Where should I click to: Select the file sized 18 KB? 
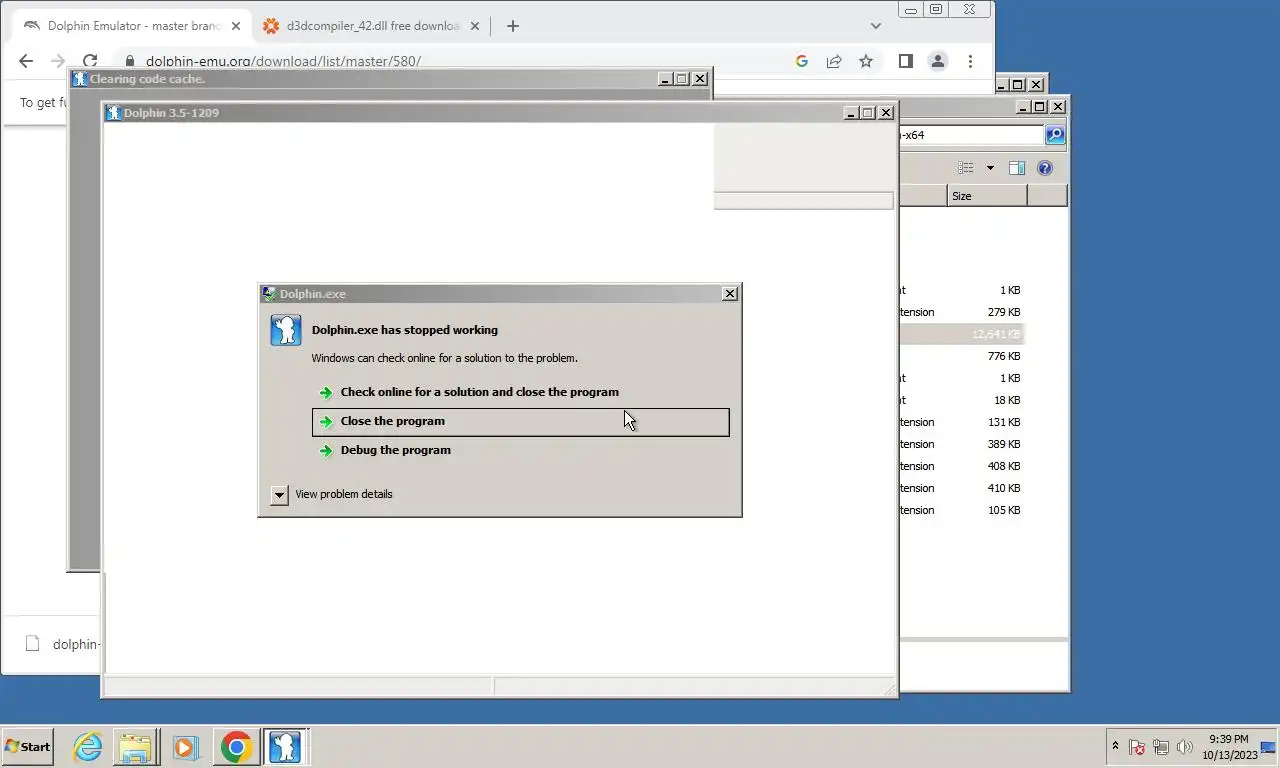click(x=962, y=400)
